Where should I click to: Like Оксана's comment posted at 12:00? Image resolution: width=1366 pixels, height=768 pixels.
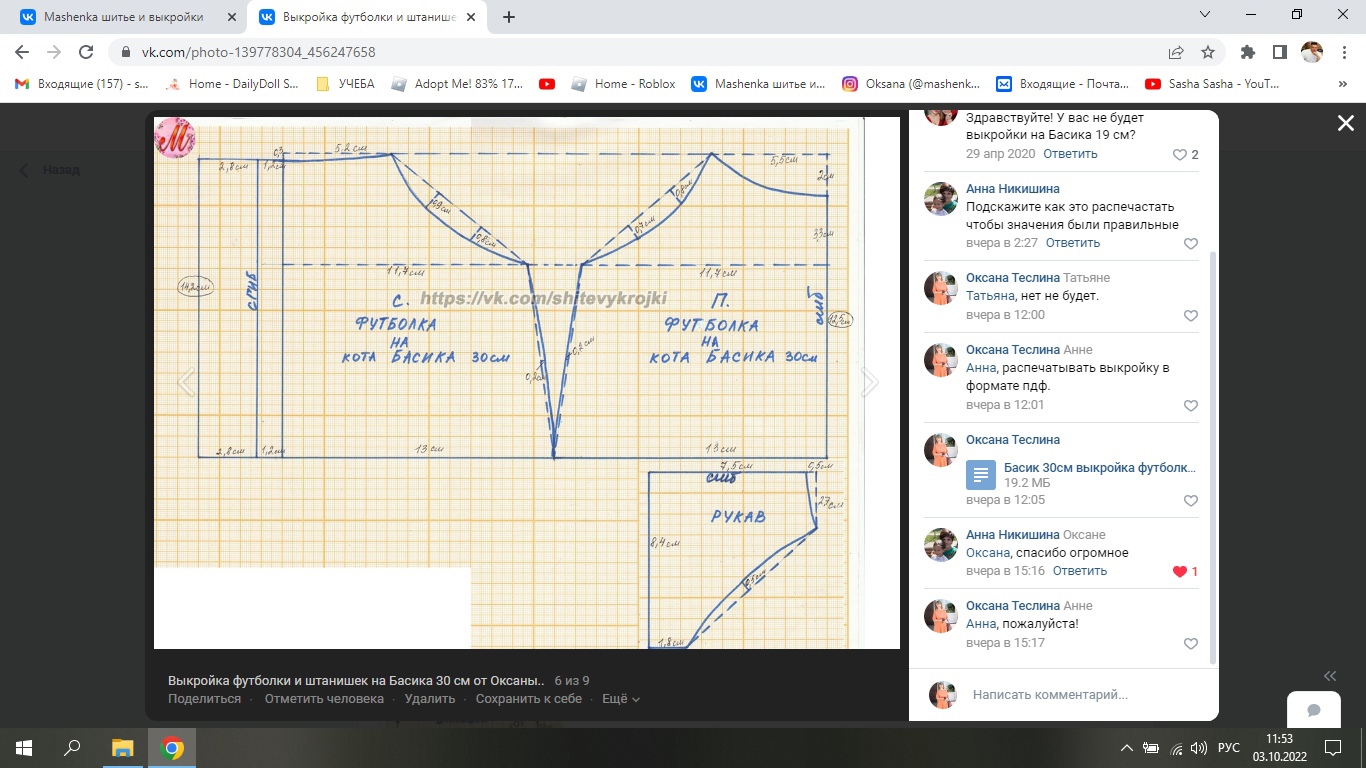(1191, 315)
